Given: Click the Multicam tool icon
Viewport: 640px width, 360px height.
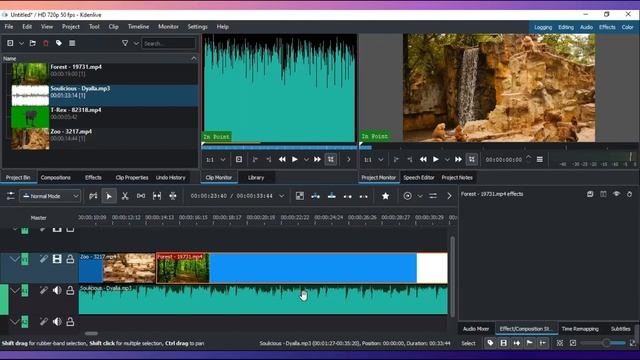Looking at the screenshot, I should (x=173, y=196).
